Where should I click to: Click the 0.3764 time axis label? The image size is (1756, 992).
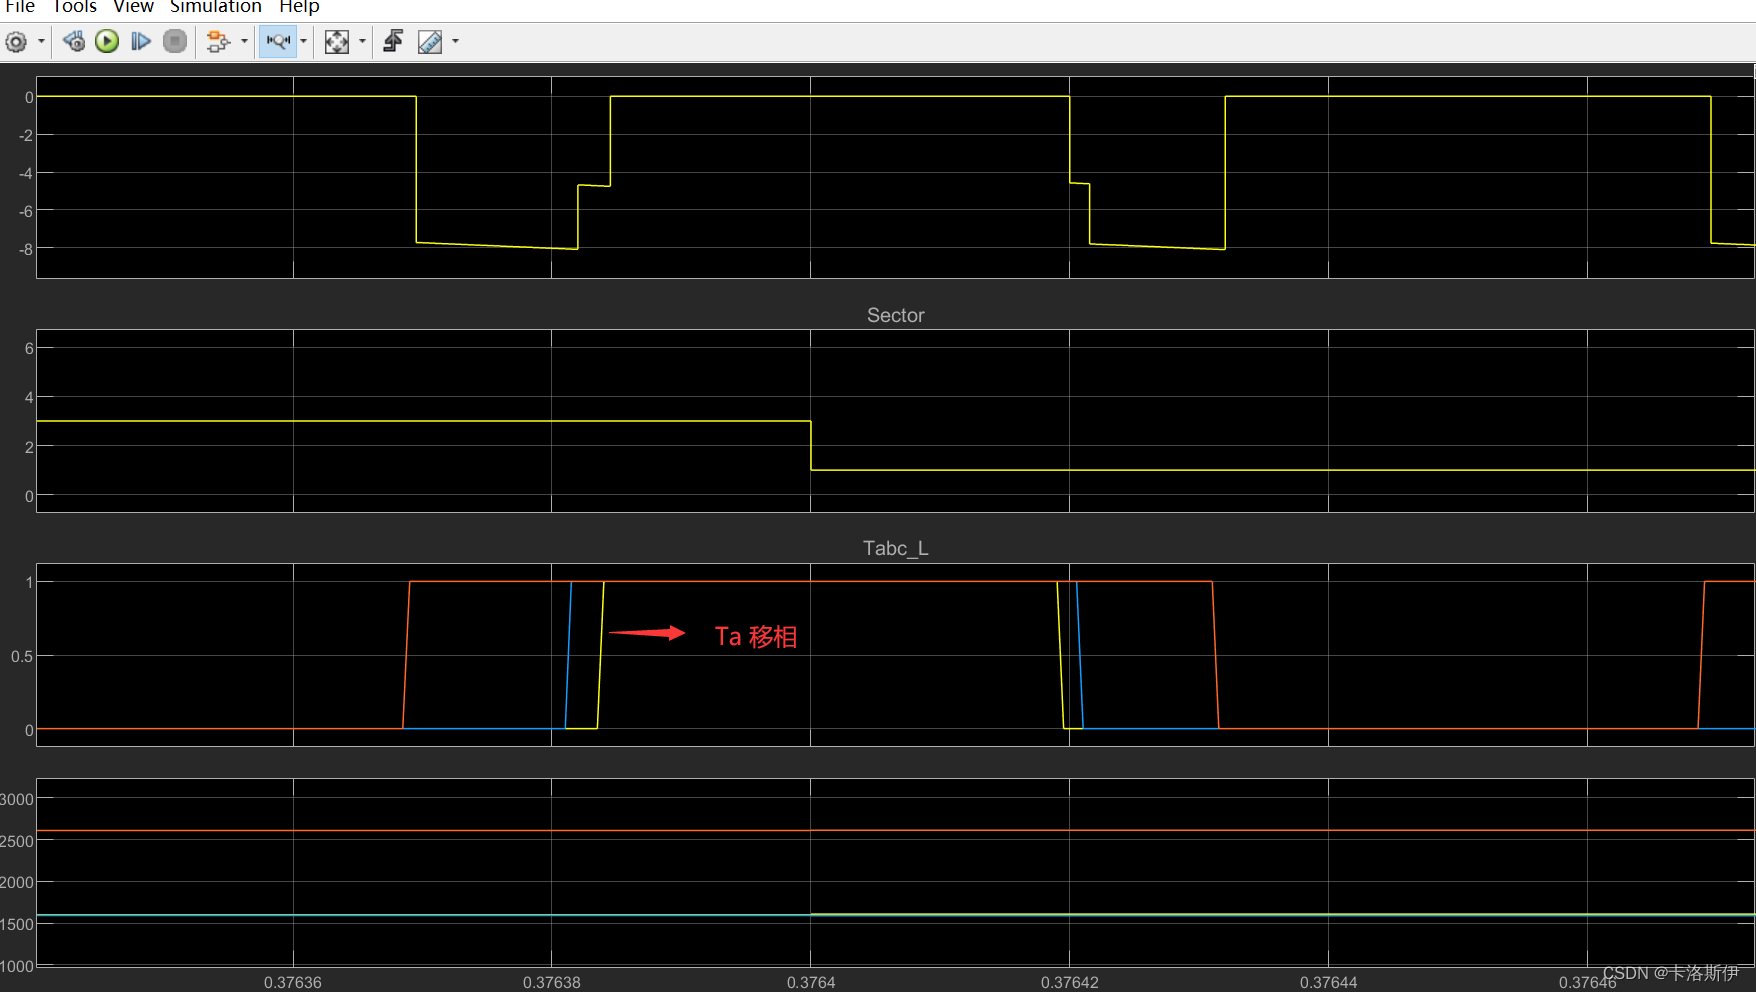pyautogui.click(x=811, y=982)
